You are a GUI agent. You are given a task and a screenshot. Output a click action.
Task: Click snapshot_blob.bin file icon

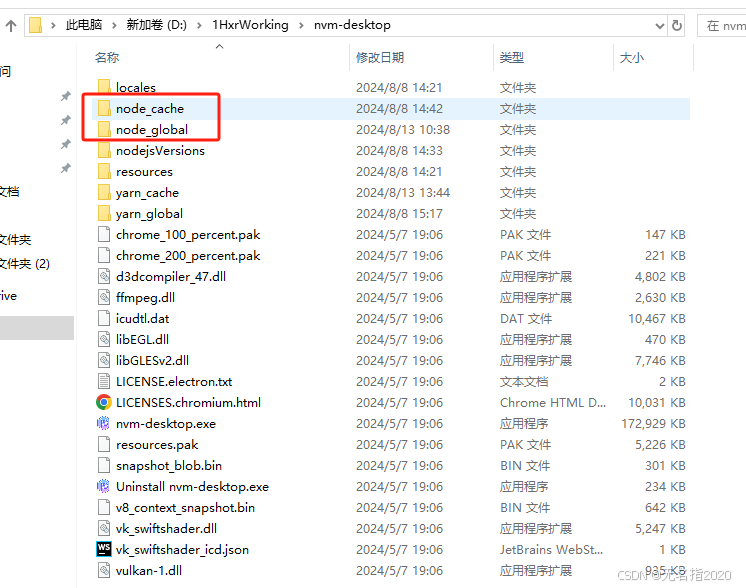[104, 465]
